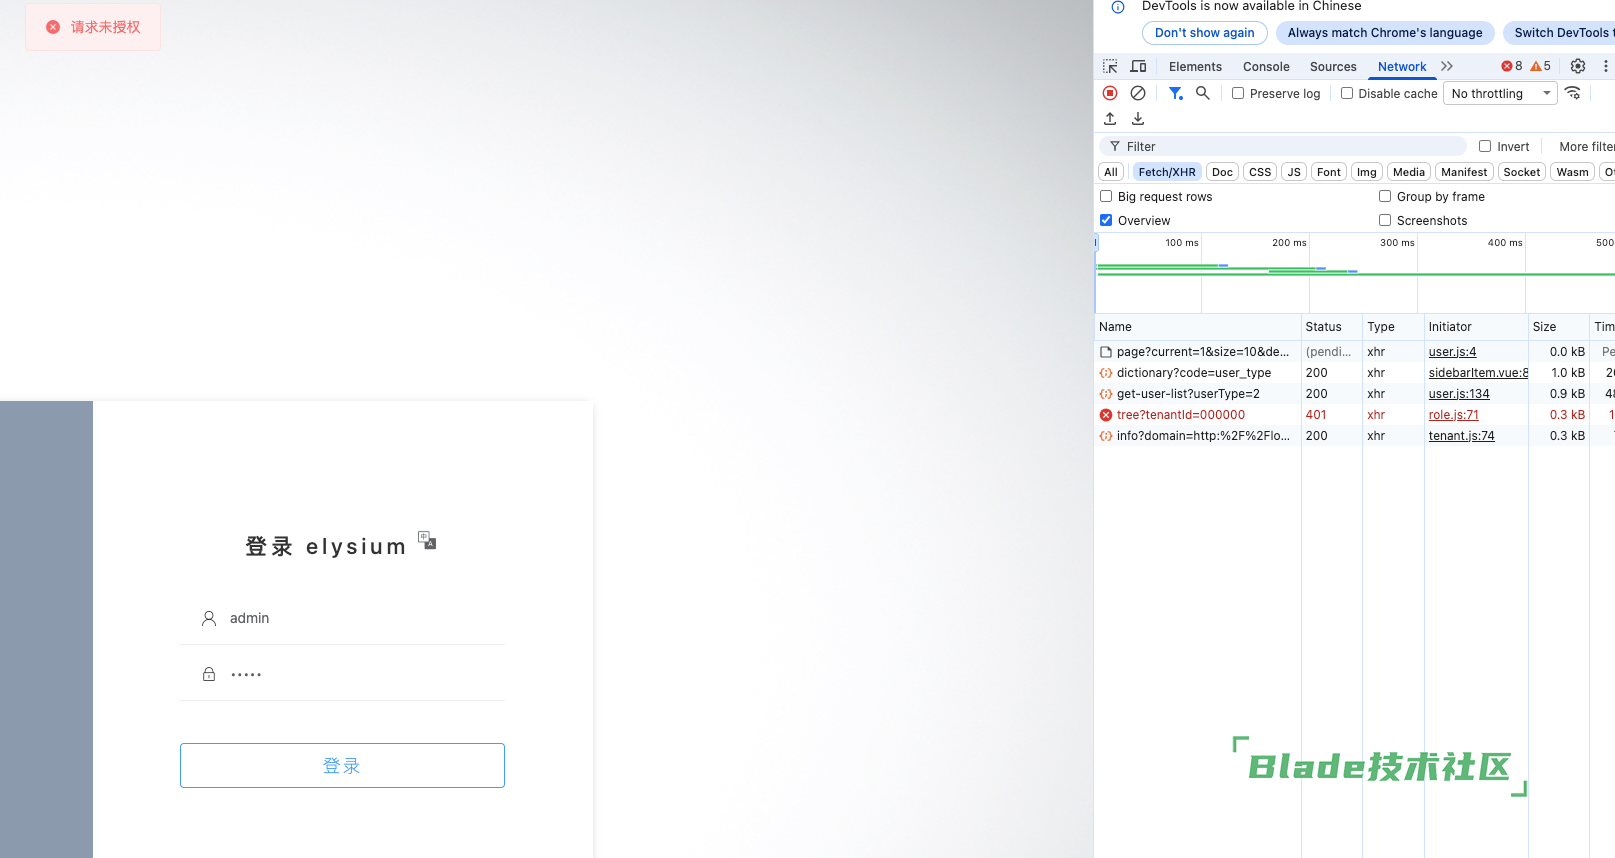Image resolution: width=1615 pixels, height=858 pixels.
Task: Open the role.js:71 initiator link
Action: (1453, 415)
